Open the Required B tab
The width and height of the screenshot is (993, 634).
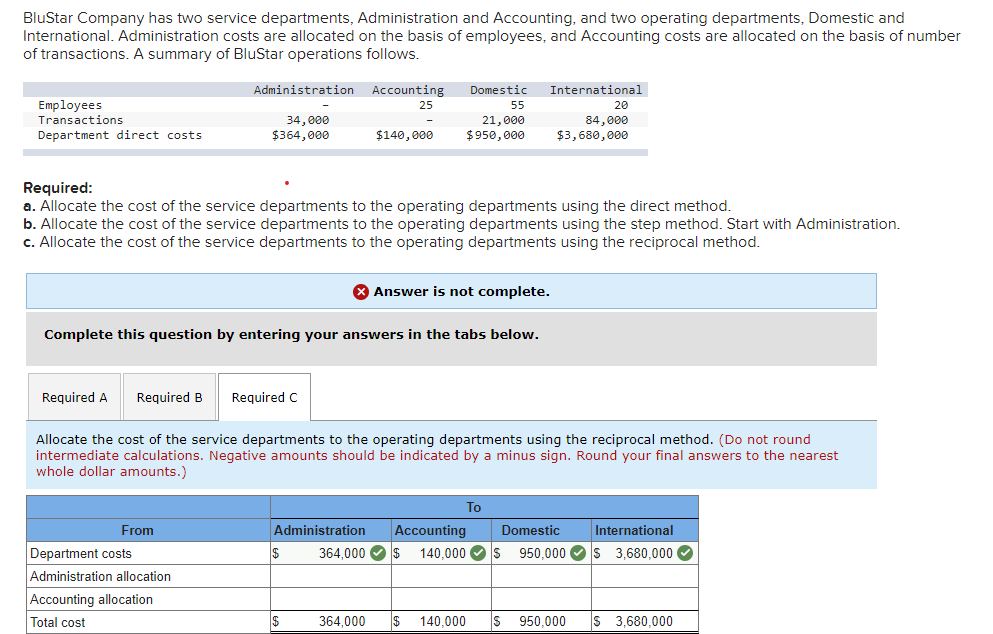(x=169, y=397)
